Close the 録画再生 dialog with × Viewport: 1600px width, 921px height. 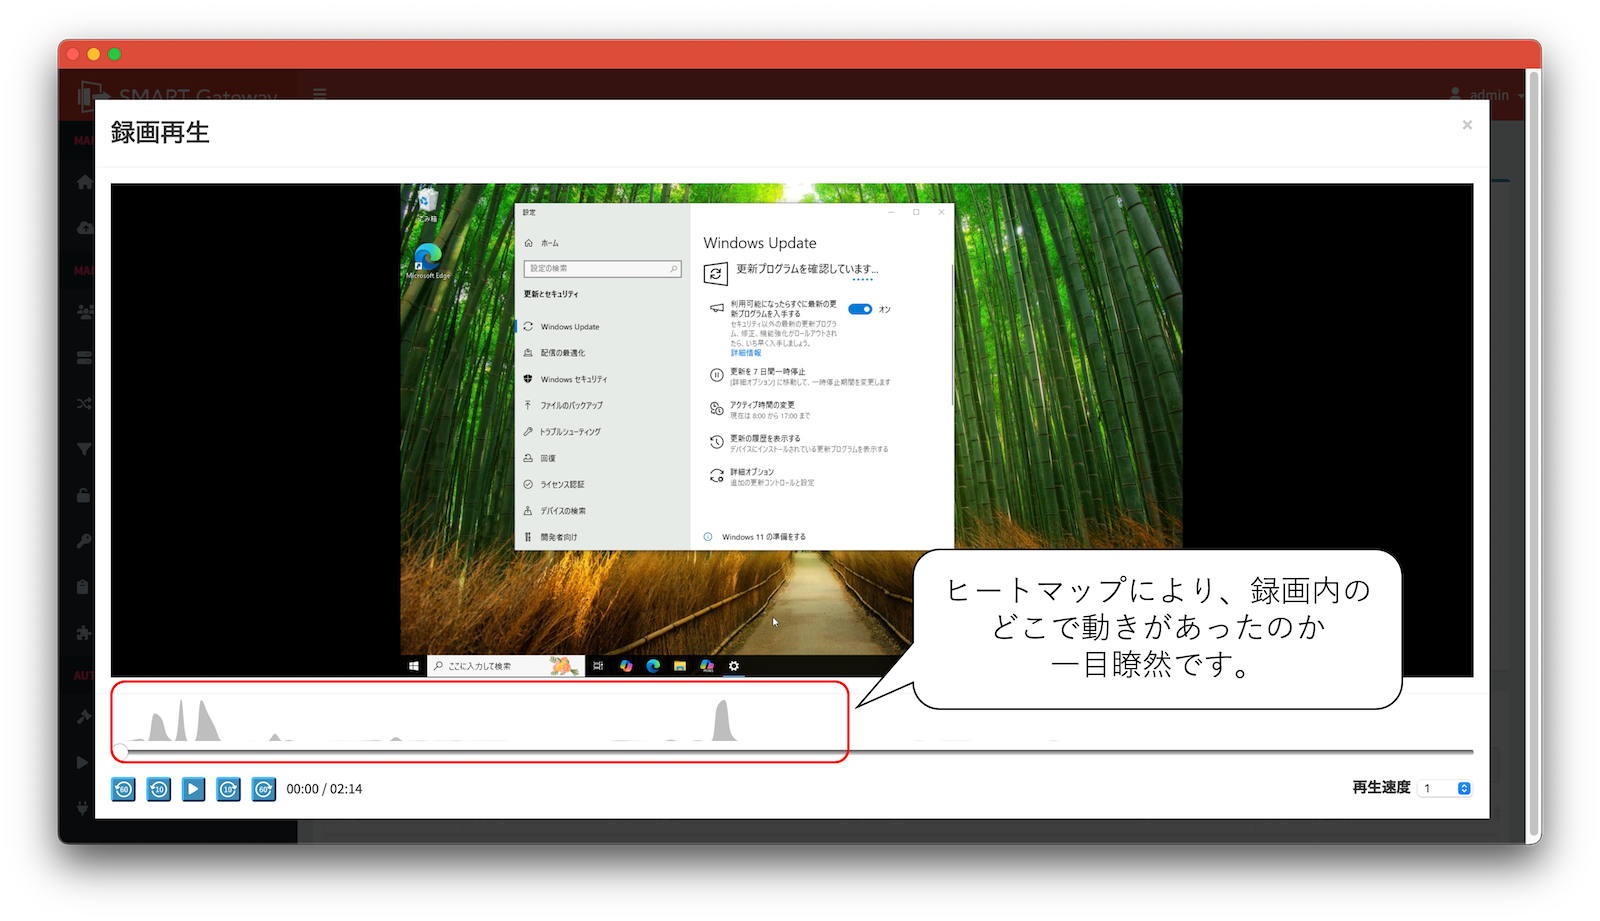[1467, 125]
